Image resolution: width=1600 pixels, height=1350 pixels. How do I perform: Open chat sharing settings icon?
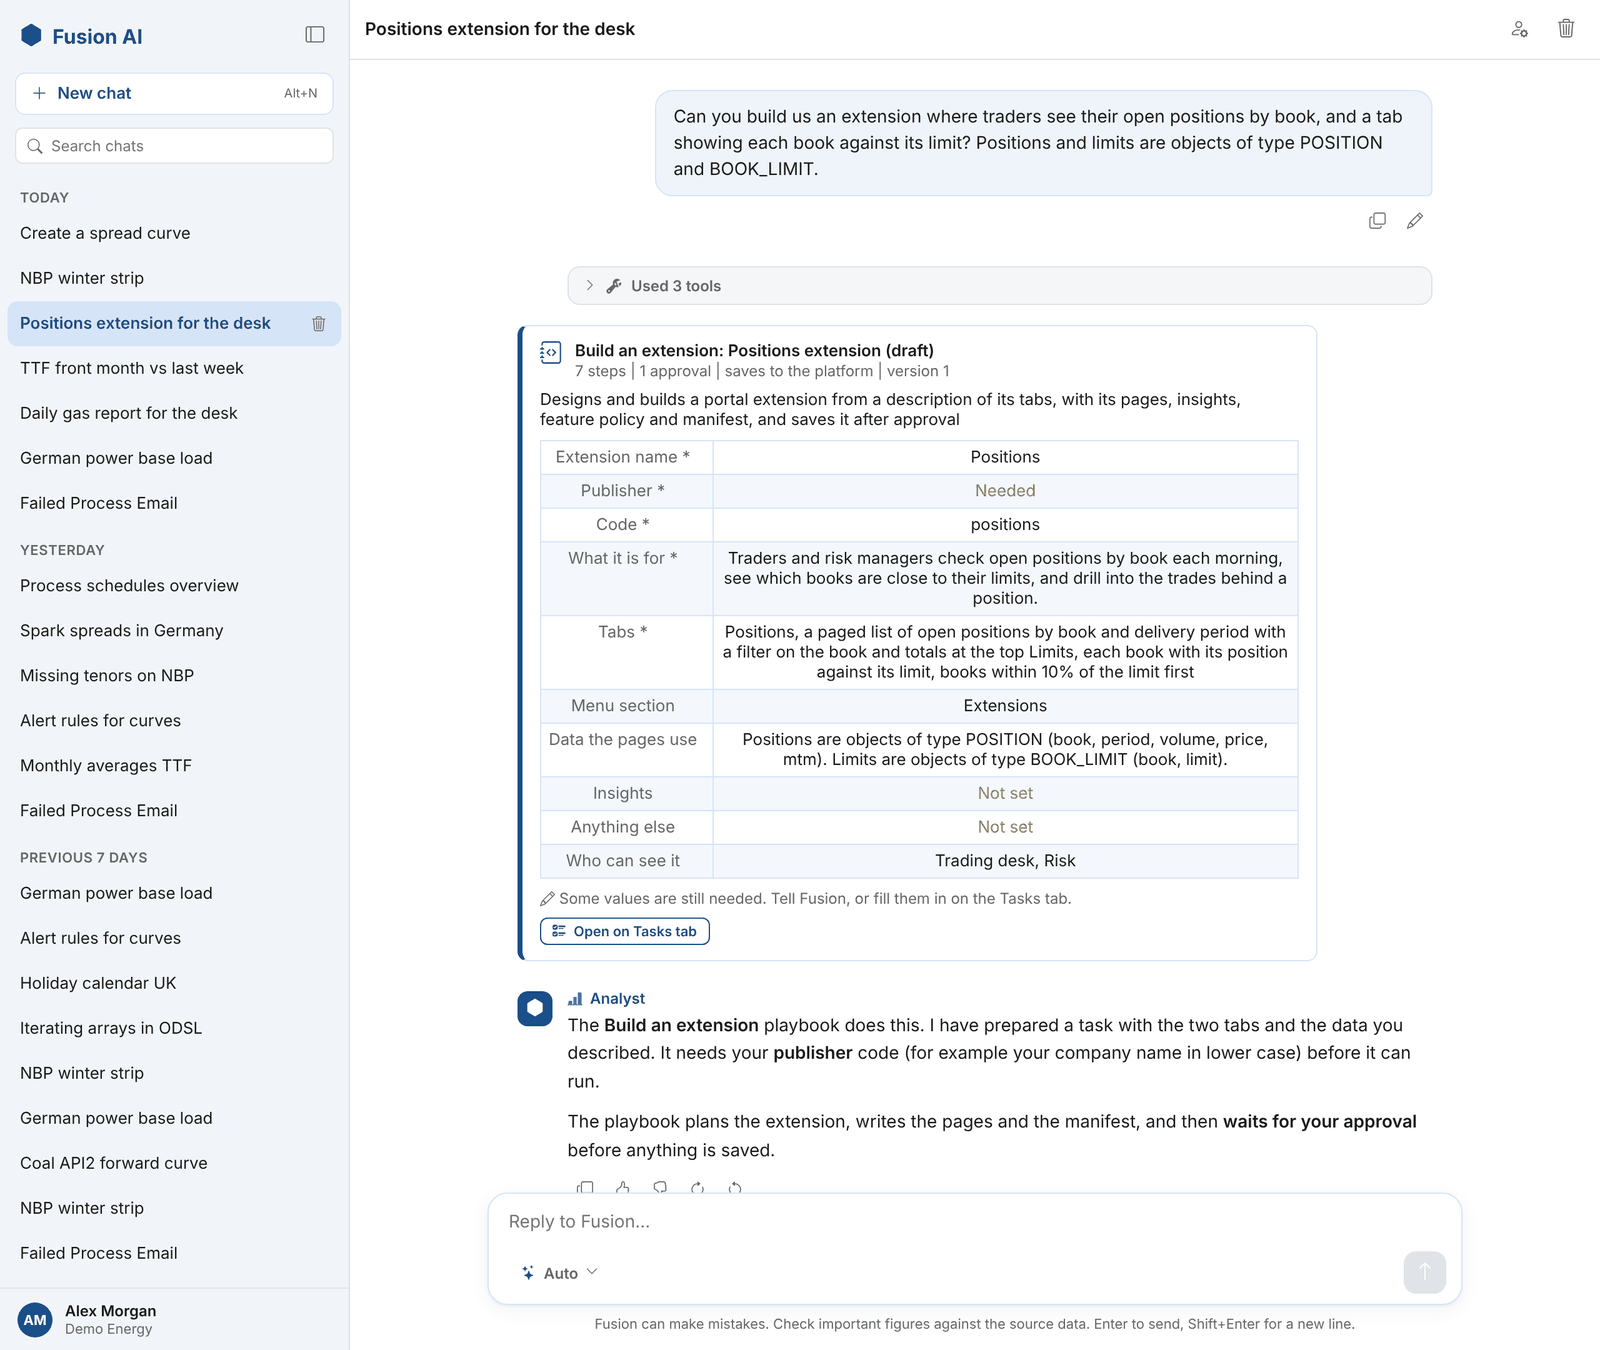[x=1519, y=29]
